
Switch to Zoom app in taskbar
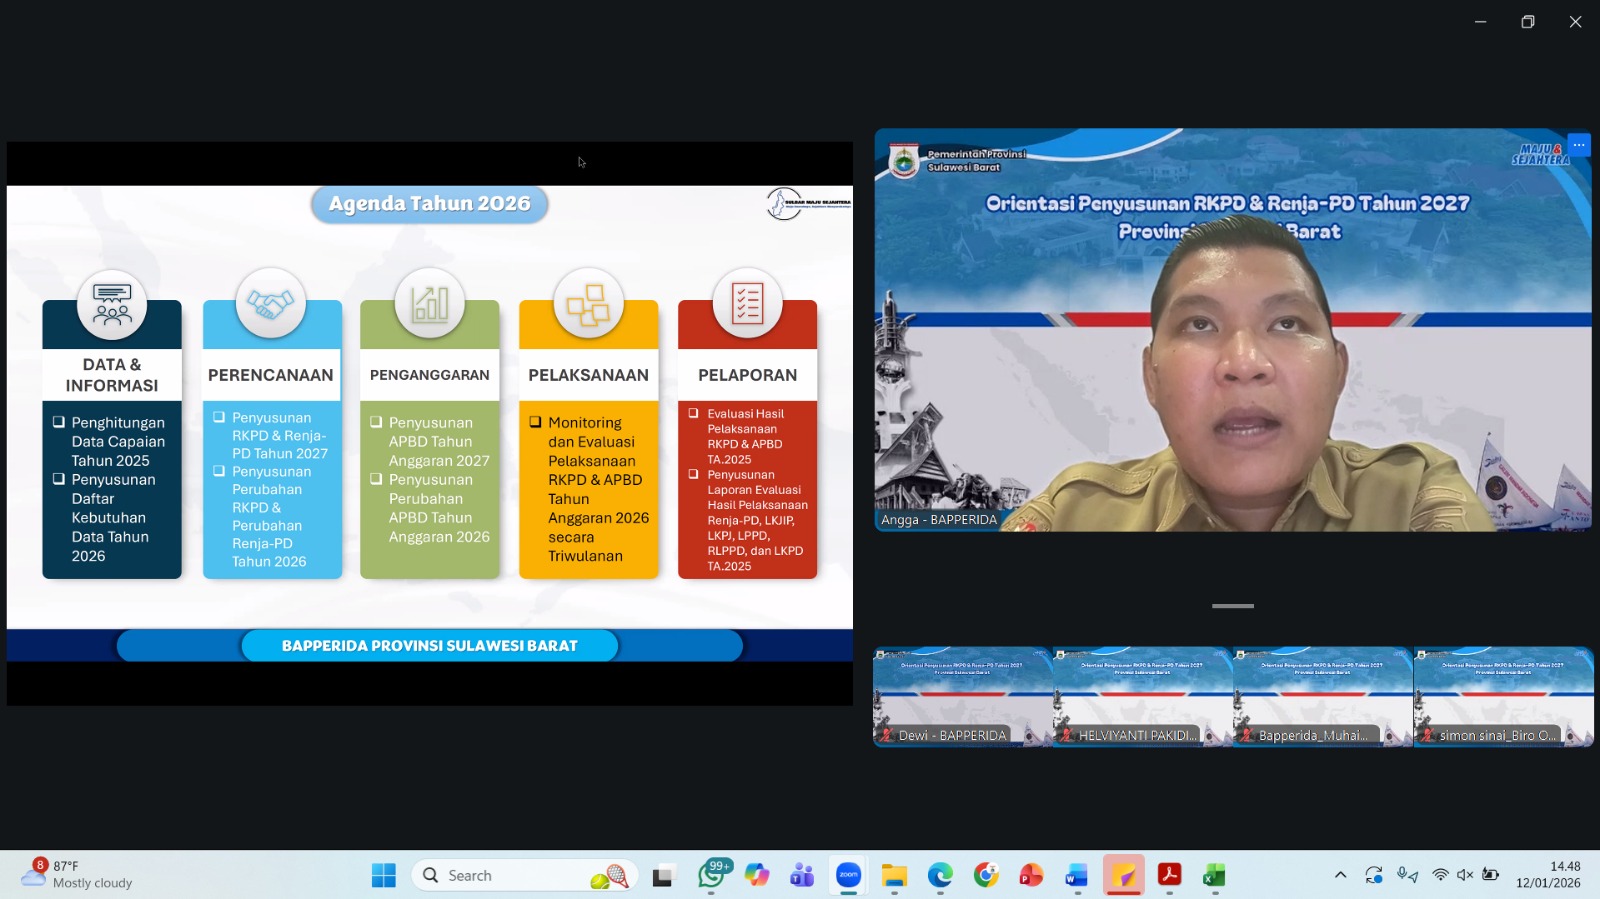[x=848, y=876]
